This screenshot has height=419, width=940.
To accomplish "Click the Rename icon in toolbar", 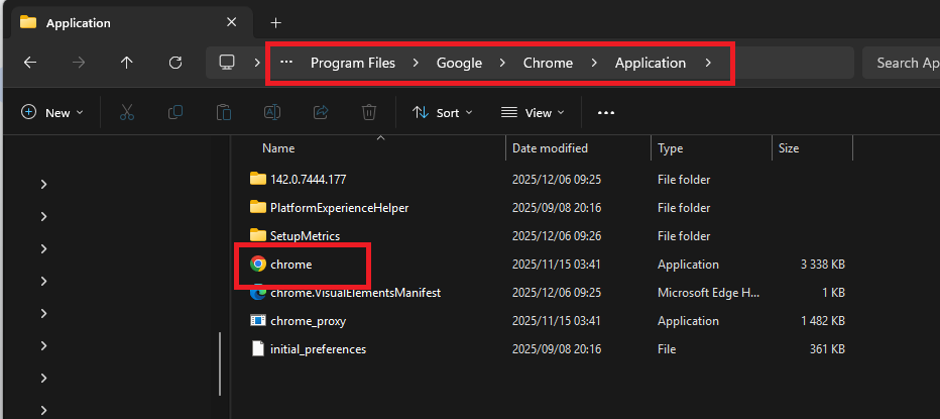I will 272,112.
